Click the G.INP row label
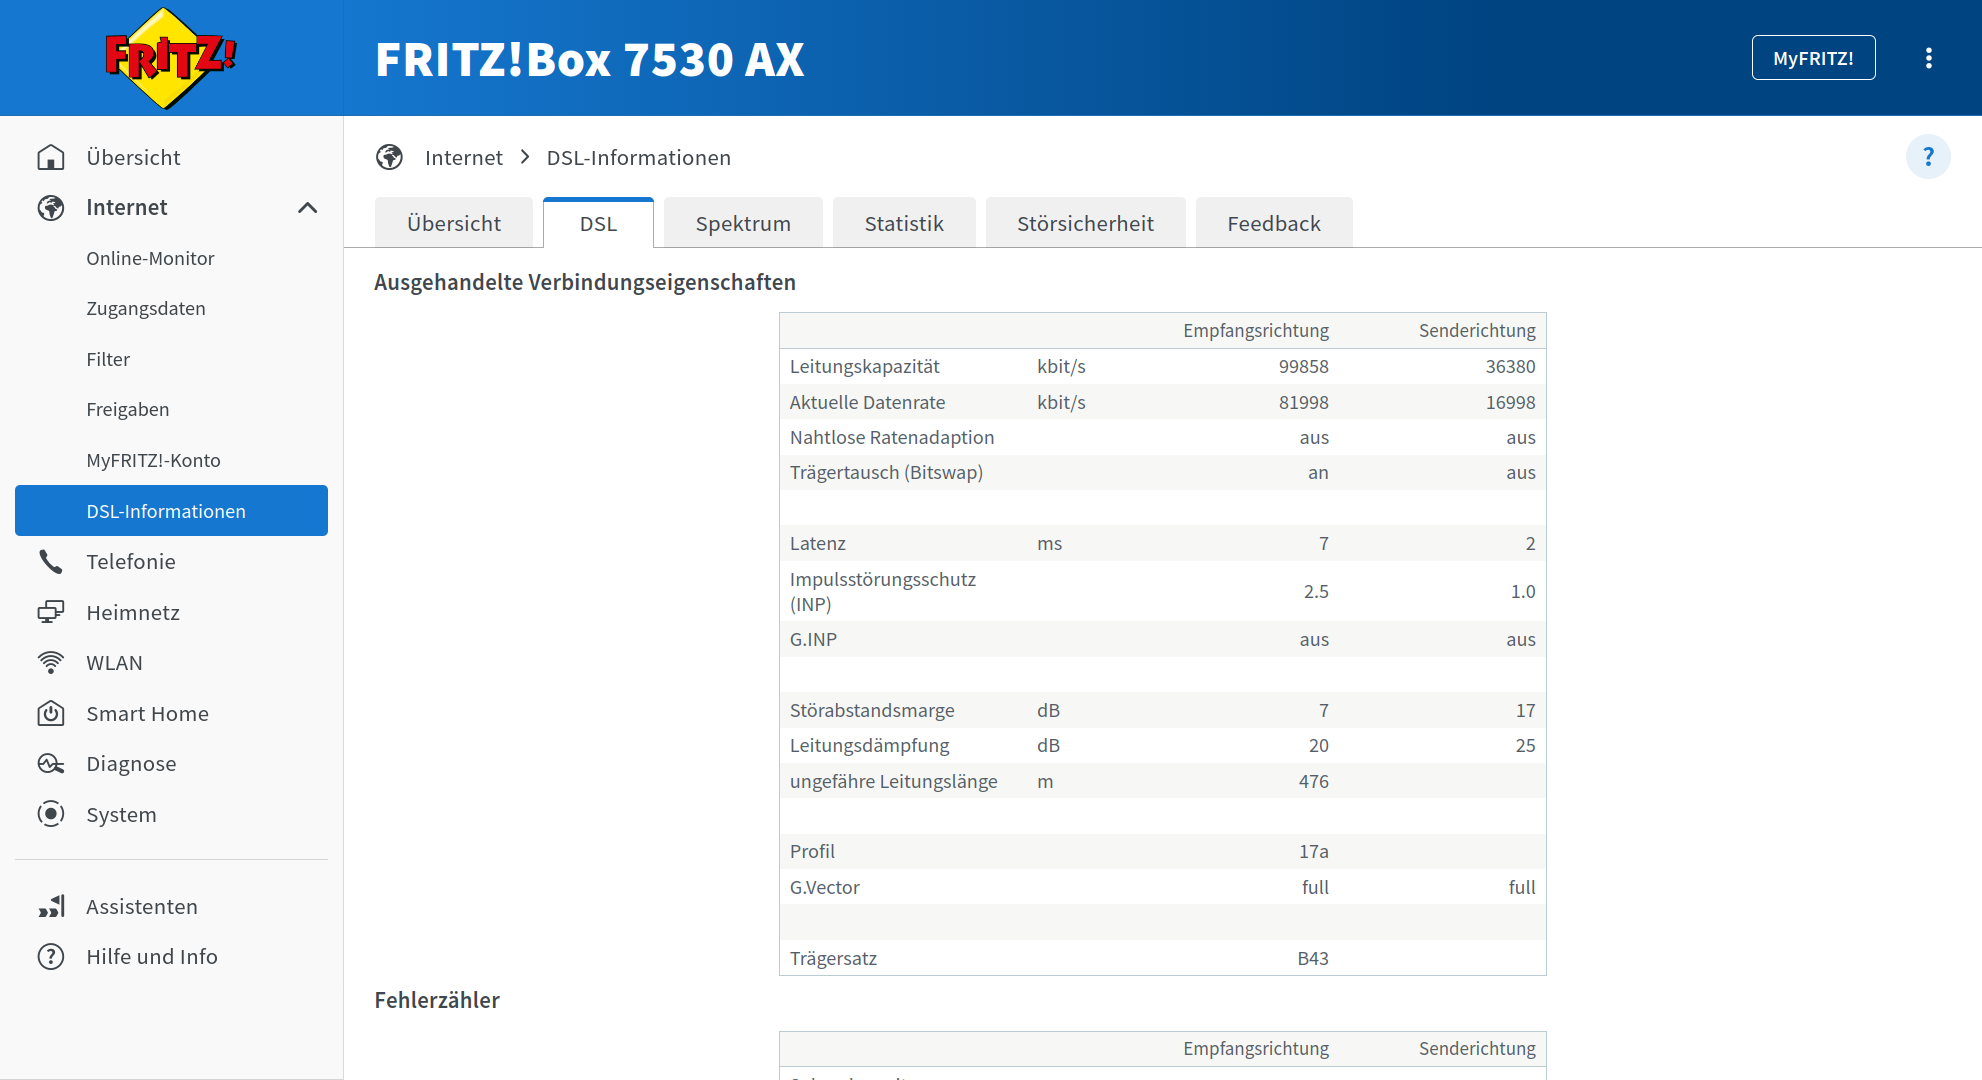Screen dimensions: 1982x1080 [813, 640]
